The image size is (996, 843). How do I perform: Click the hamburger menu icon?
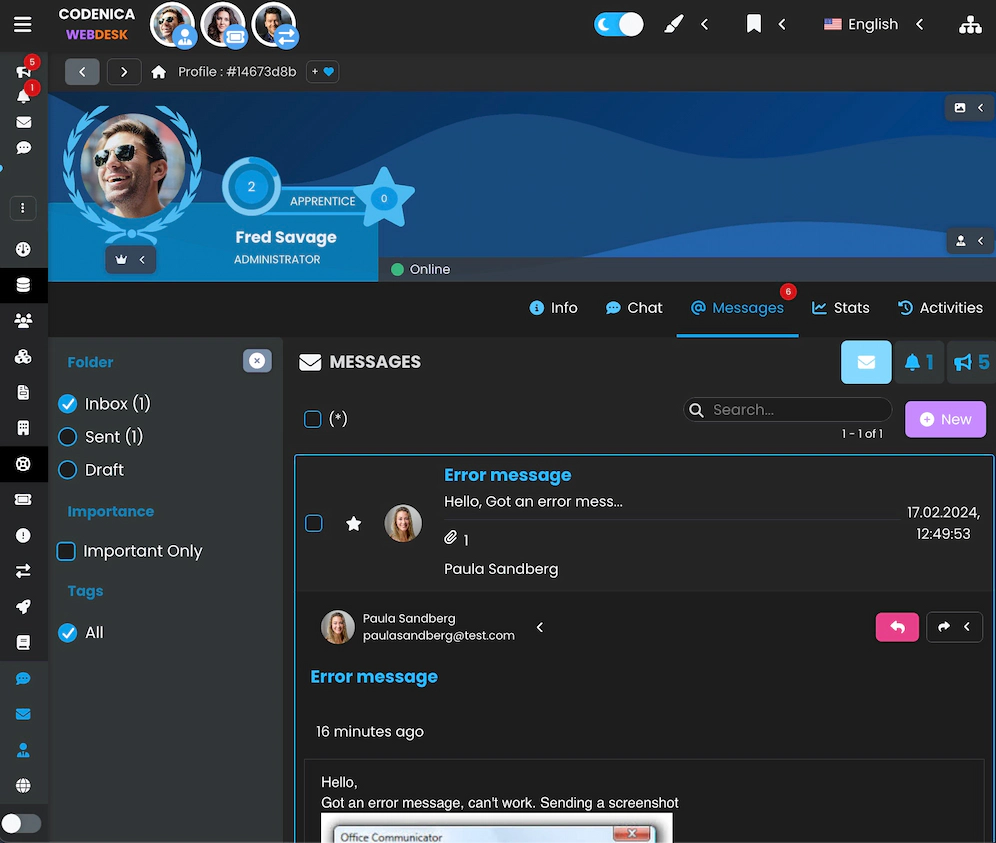pyautogui.click(x=23, y=25)
